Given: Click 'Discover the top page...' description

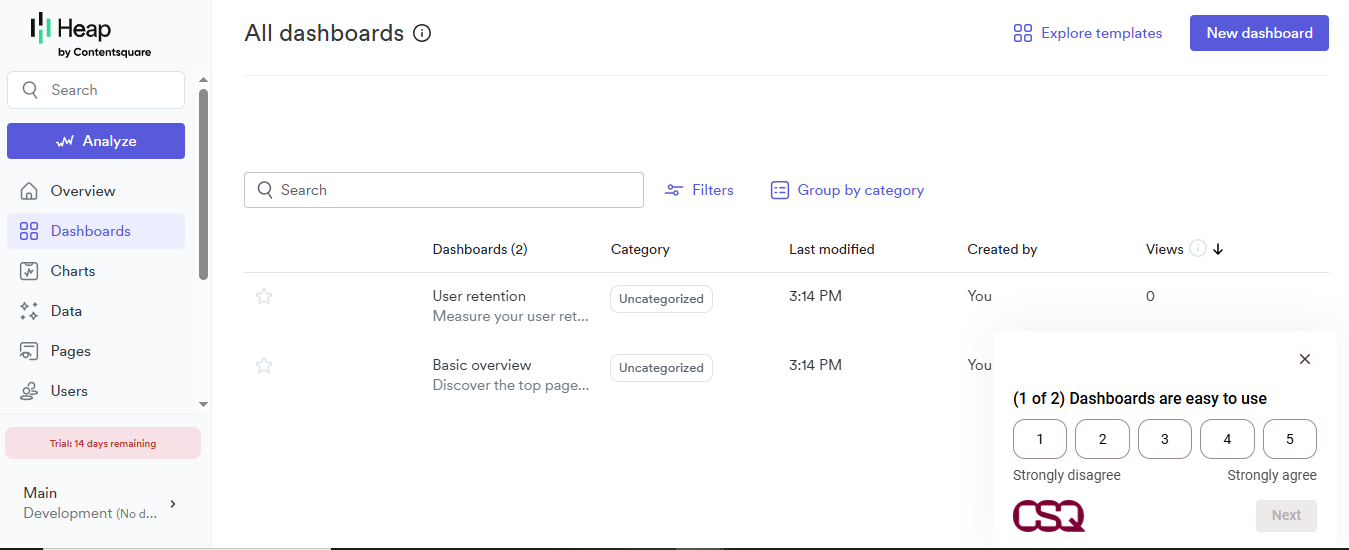Looking at the screenshot, I should (x=511, y=385).
